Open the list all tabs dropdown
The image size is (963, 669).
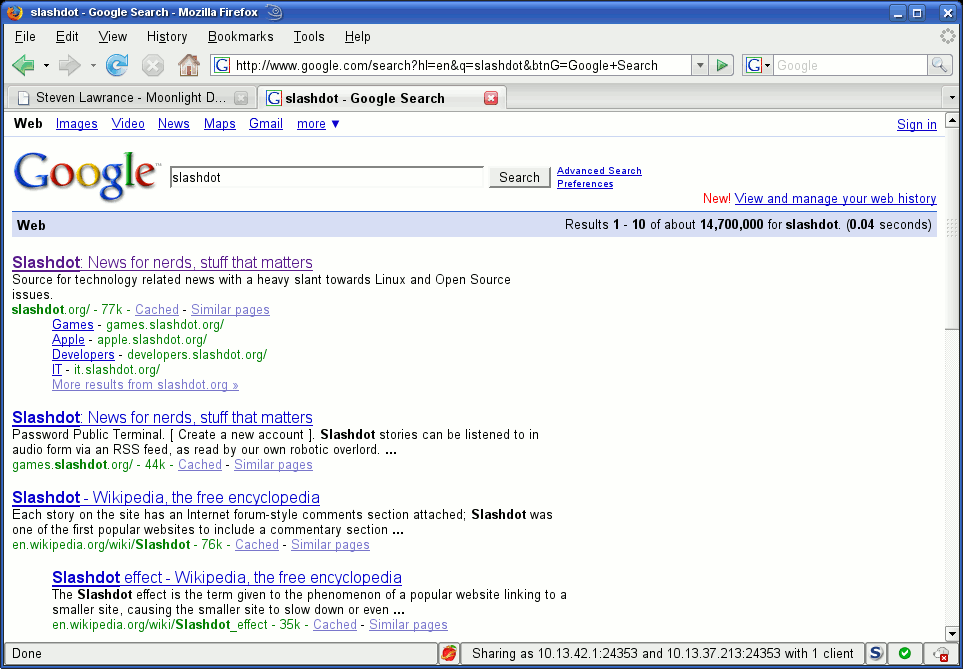pyautogui.click(x=952, y=98)
